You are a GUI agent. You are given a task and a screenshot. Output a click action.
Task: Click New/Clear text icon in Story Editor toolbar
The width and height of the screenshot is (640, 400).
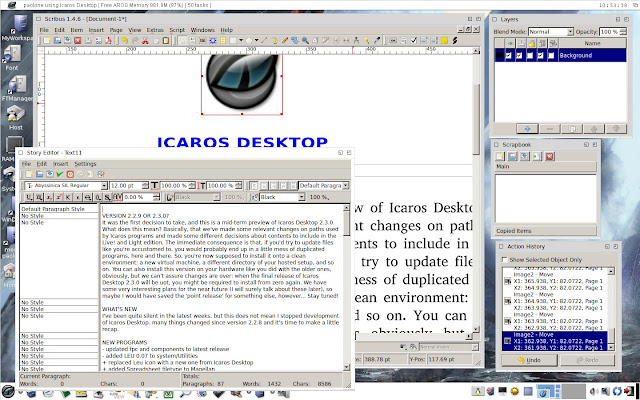click(29, 174)
